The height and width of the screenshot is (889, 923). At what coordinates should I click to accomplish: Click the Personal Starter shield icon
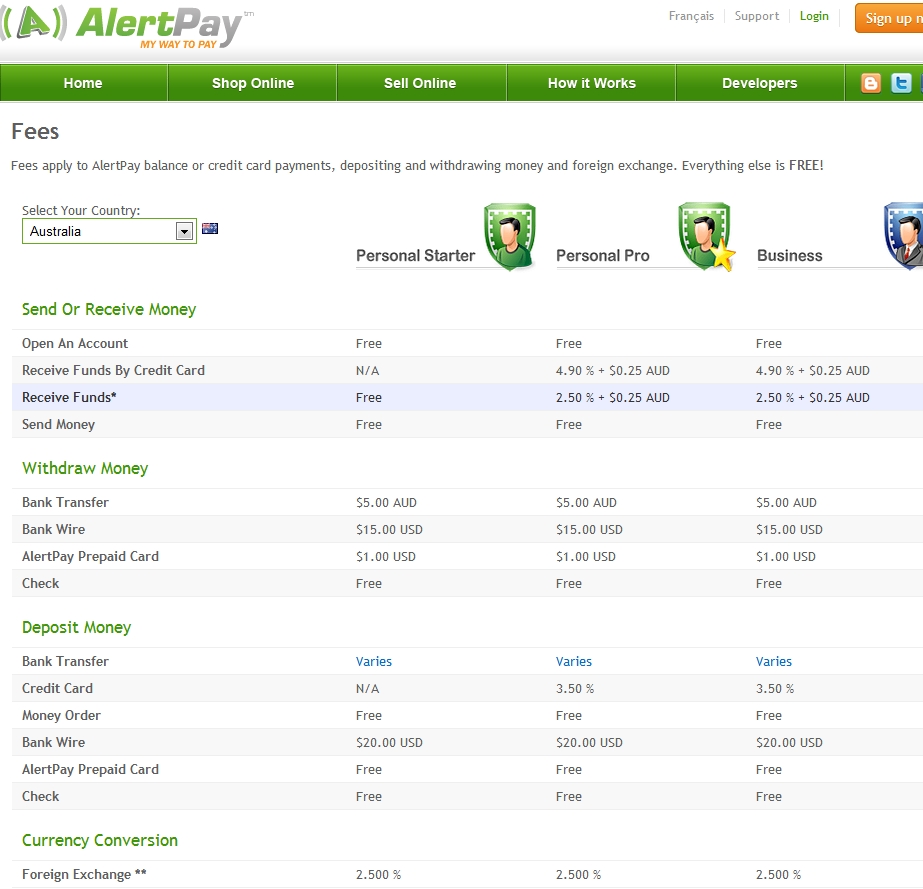pos(510,237)
